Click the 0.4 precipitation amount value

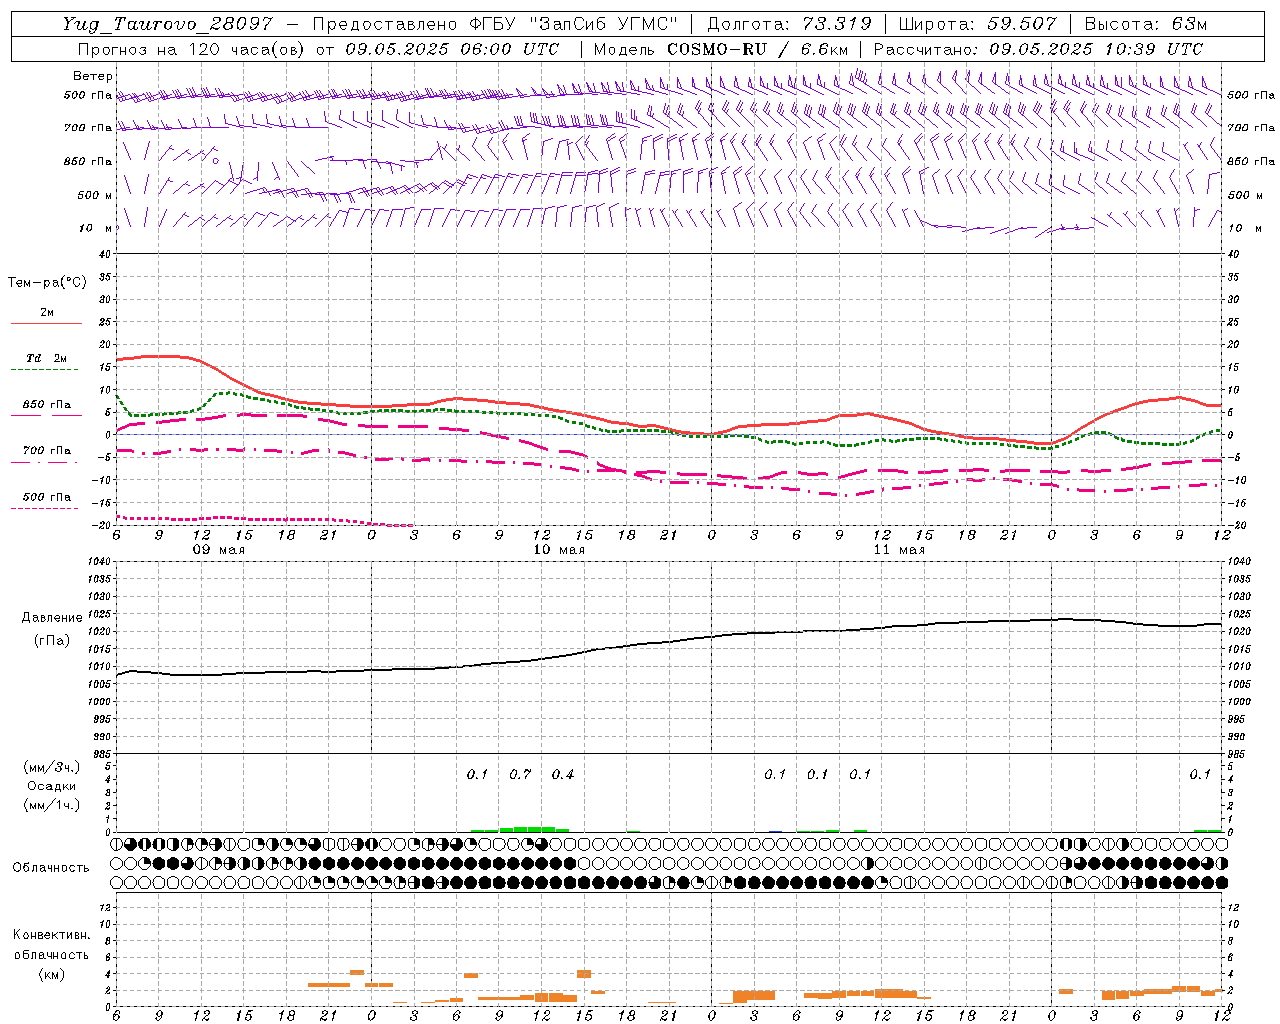point(563,775)
